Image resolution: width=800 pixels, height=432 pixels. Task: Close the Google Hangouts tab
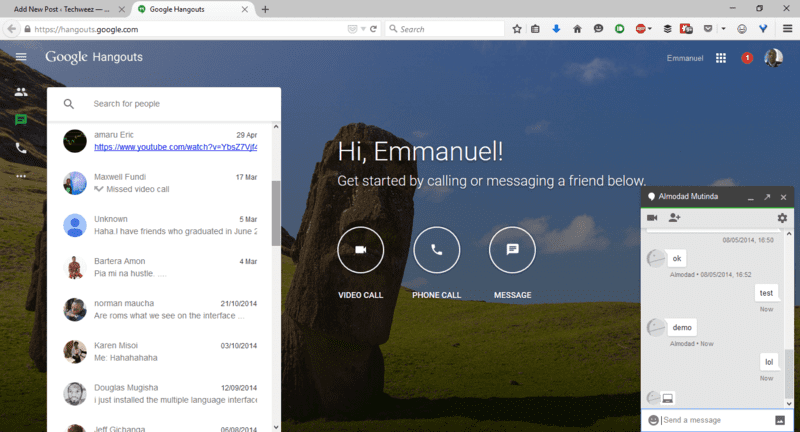coord(245,9)
